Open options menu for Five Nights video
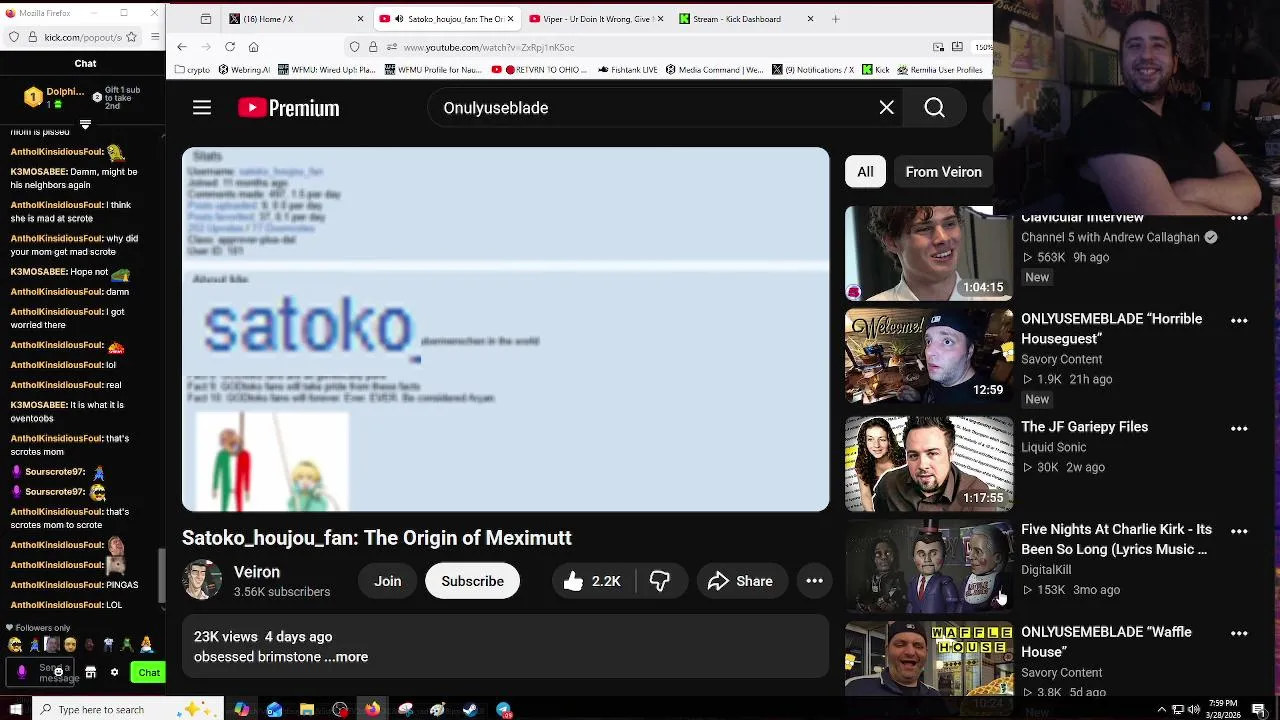1280x720 pixels. (x=1239, y=531)
